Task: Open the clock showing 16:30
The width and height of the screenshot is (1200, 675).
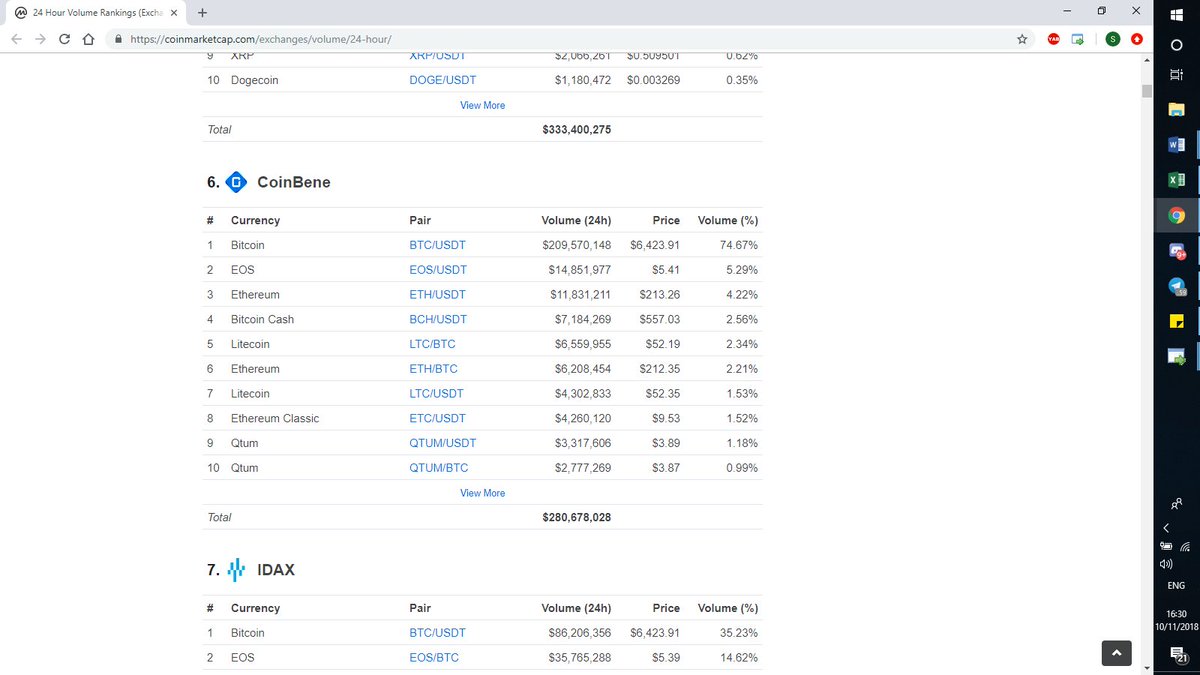Action: [x=1176, y=620]
